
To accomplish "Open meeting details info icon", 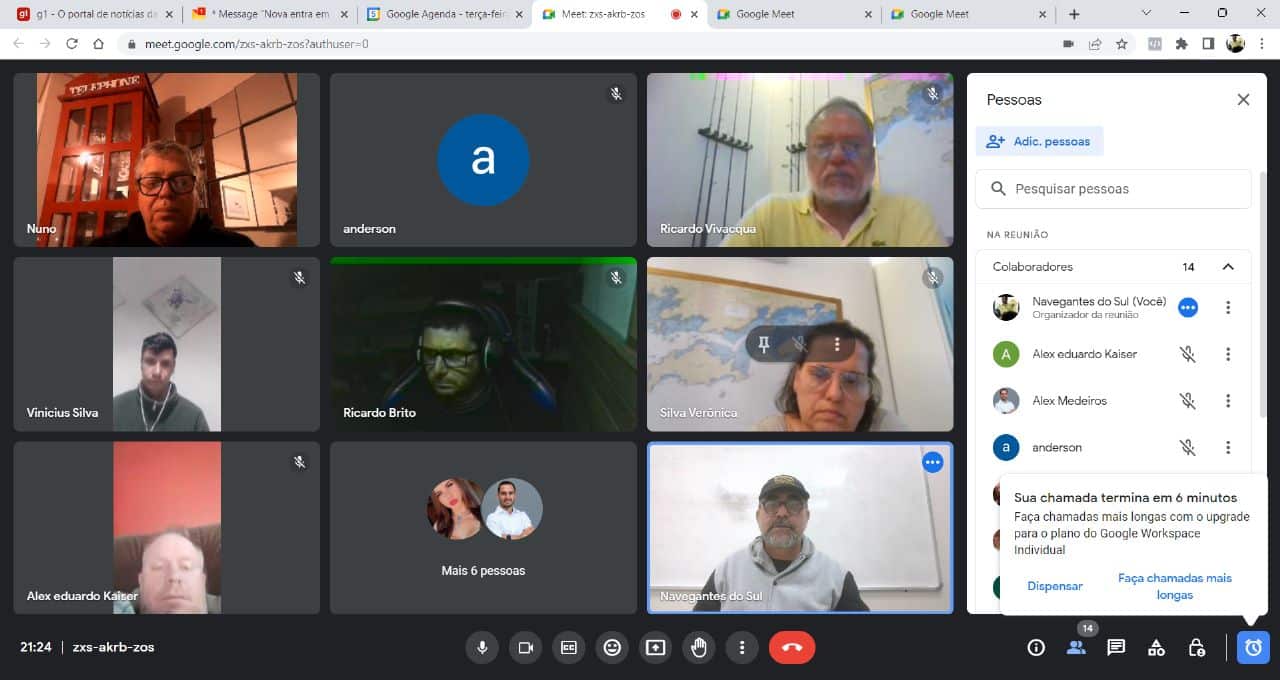I will click(x=1036, y=647).
